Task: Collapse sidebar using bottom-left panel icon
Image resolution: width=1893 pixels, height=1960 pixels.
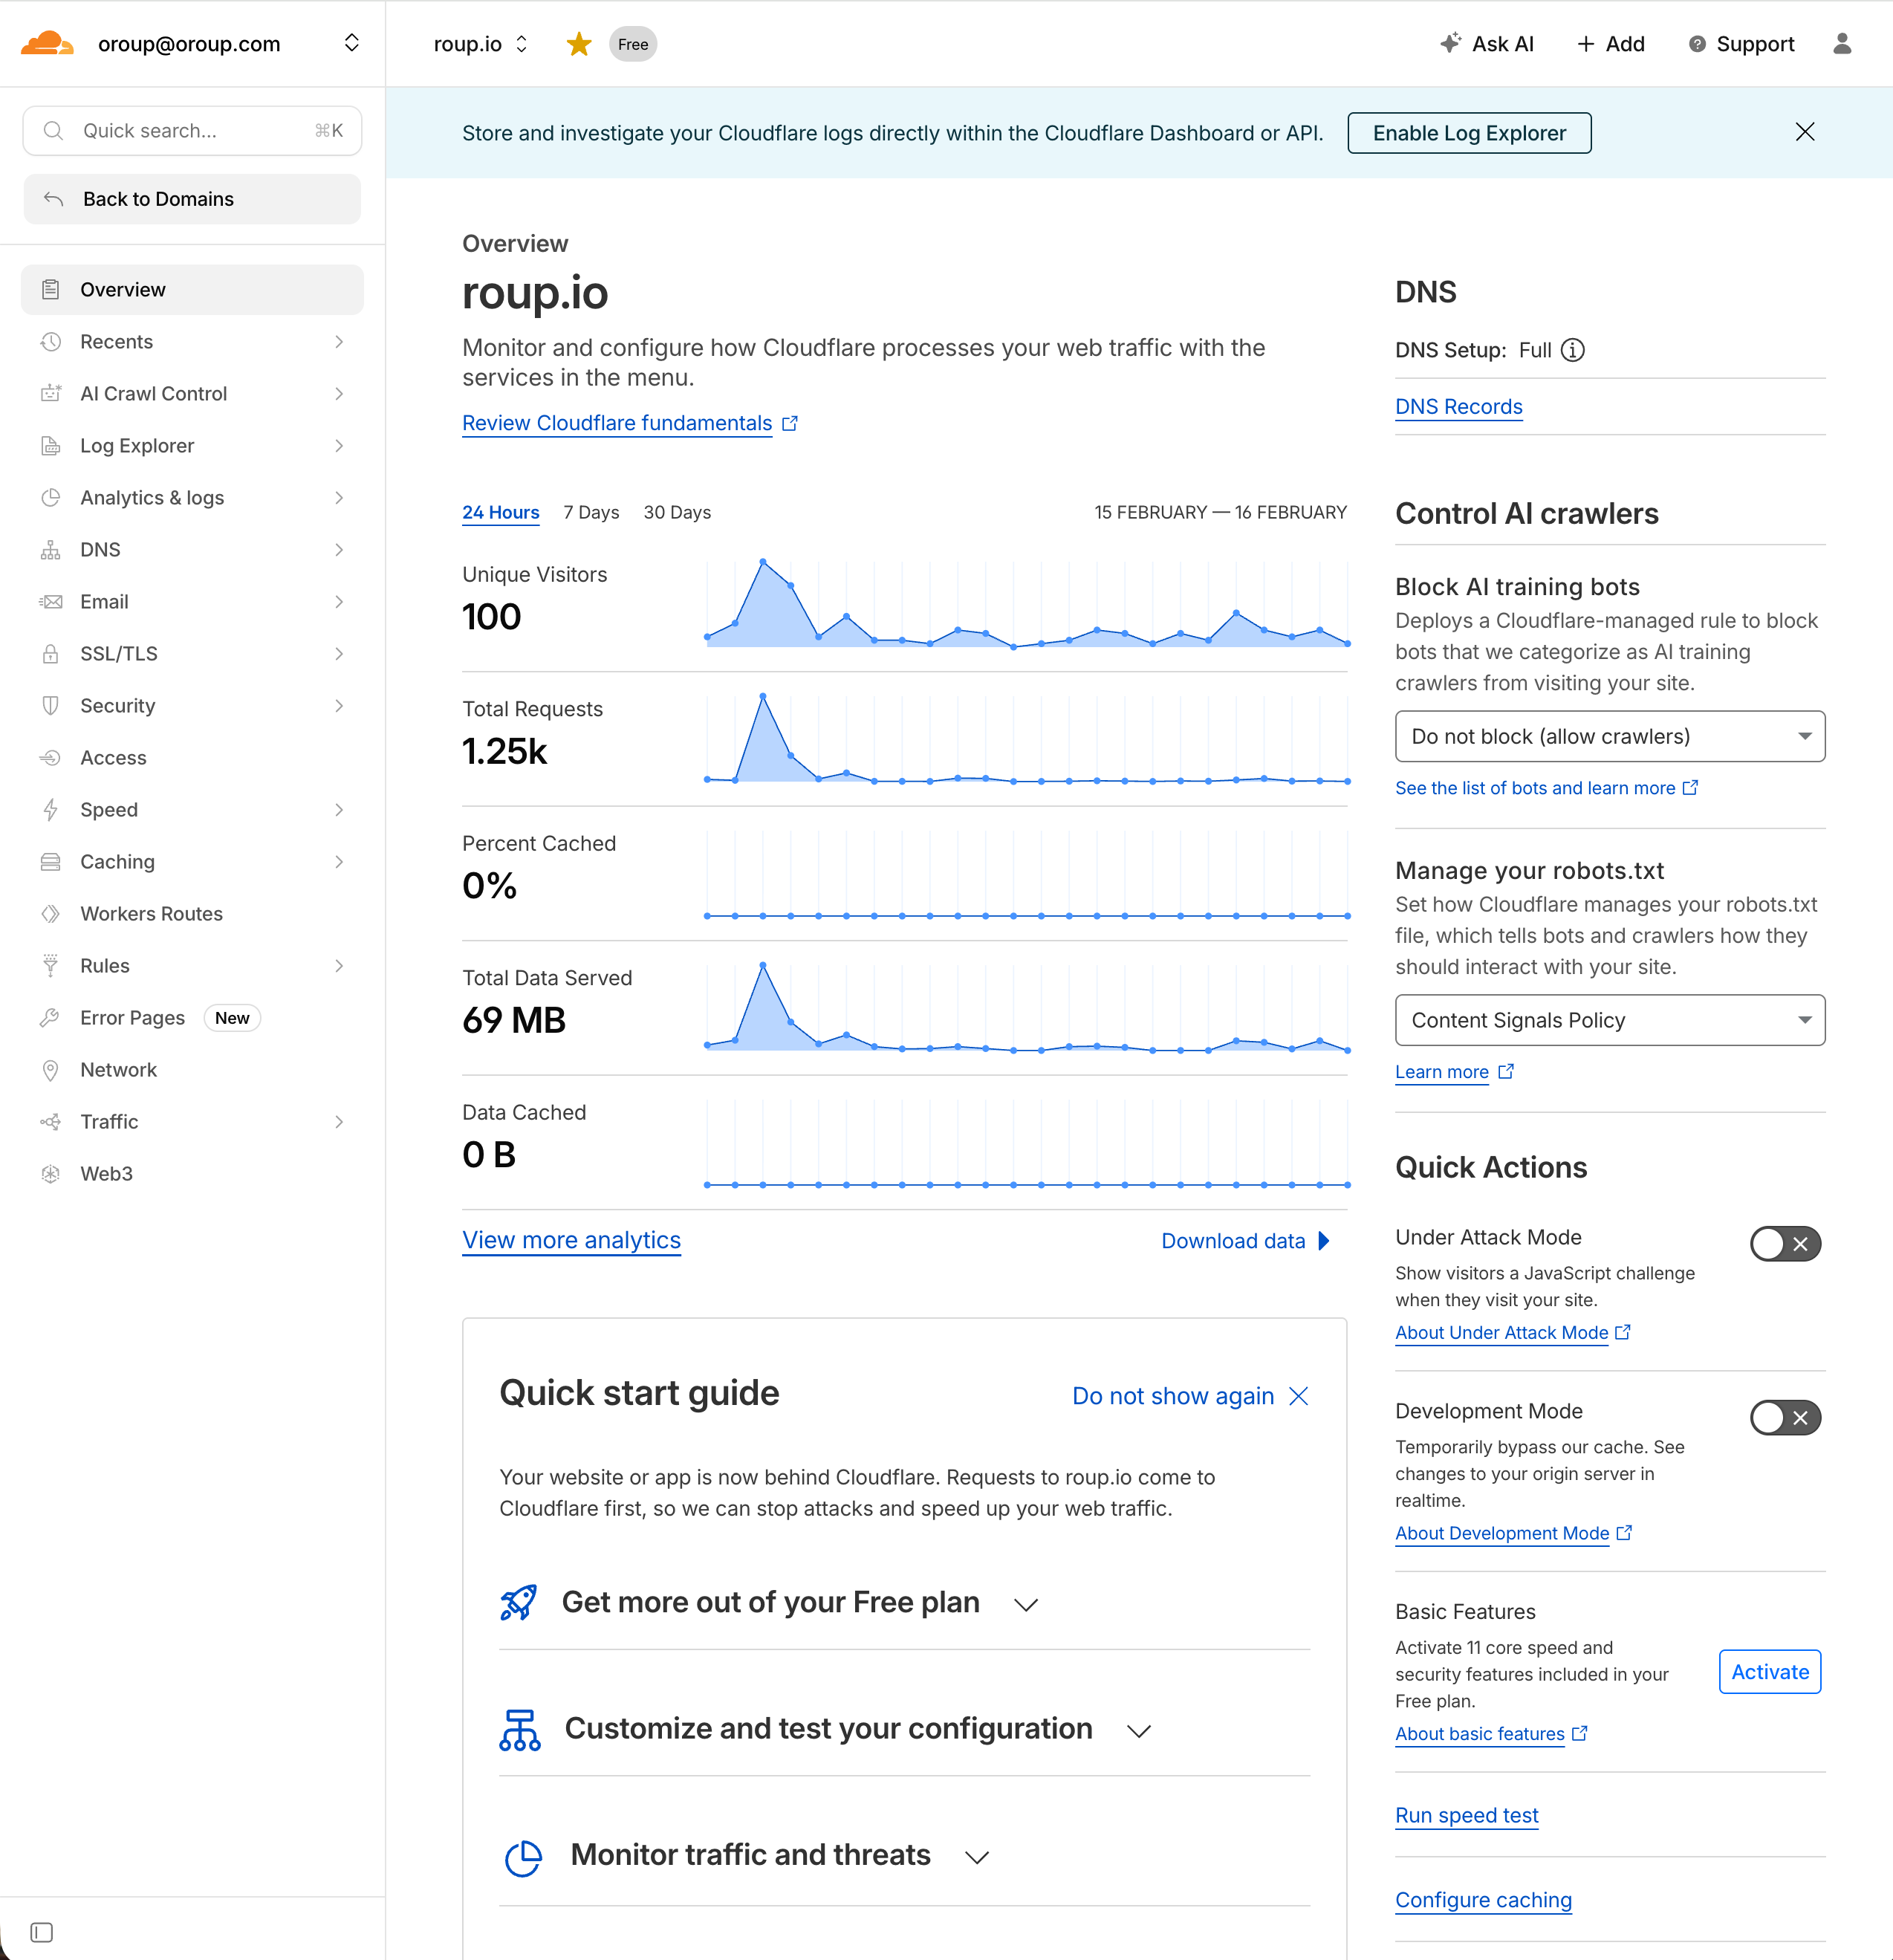Action: pos(41,1932)
